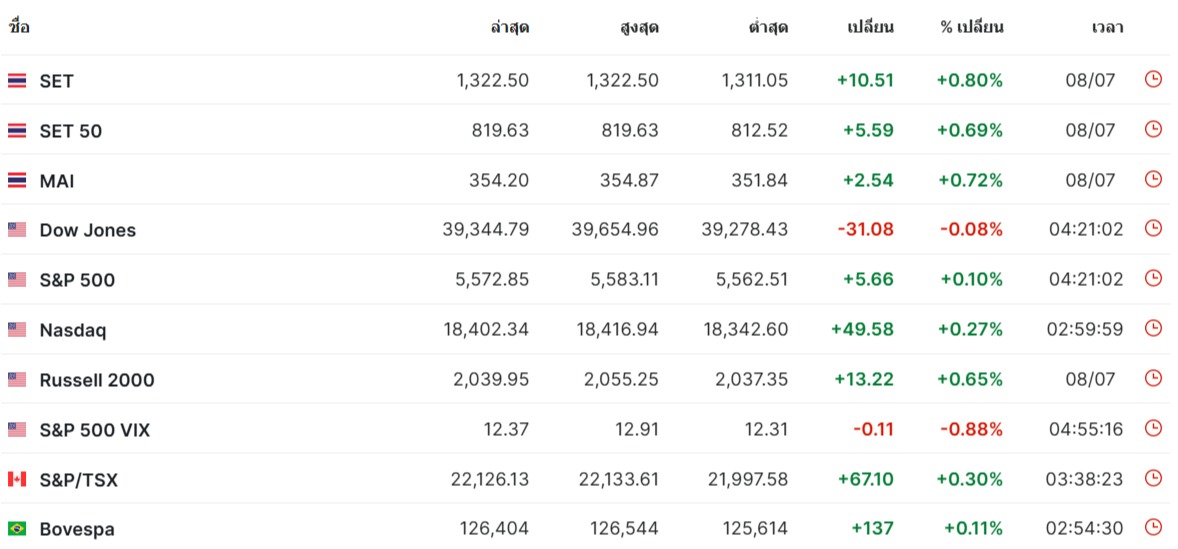The height and width of the screenshot is (549, 1178).
Task: Click the US flag beside Russell 2000
Action: pos(17,380)
